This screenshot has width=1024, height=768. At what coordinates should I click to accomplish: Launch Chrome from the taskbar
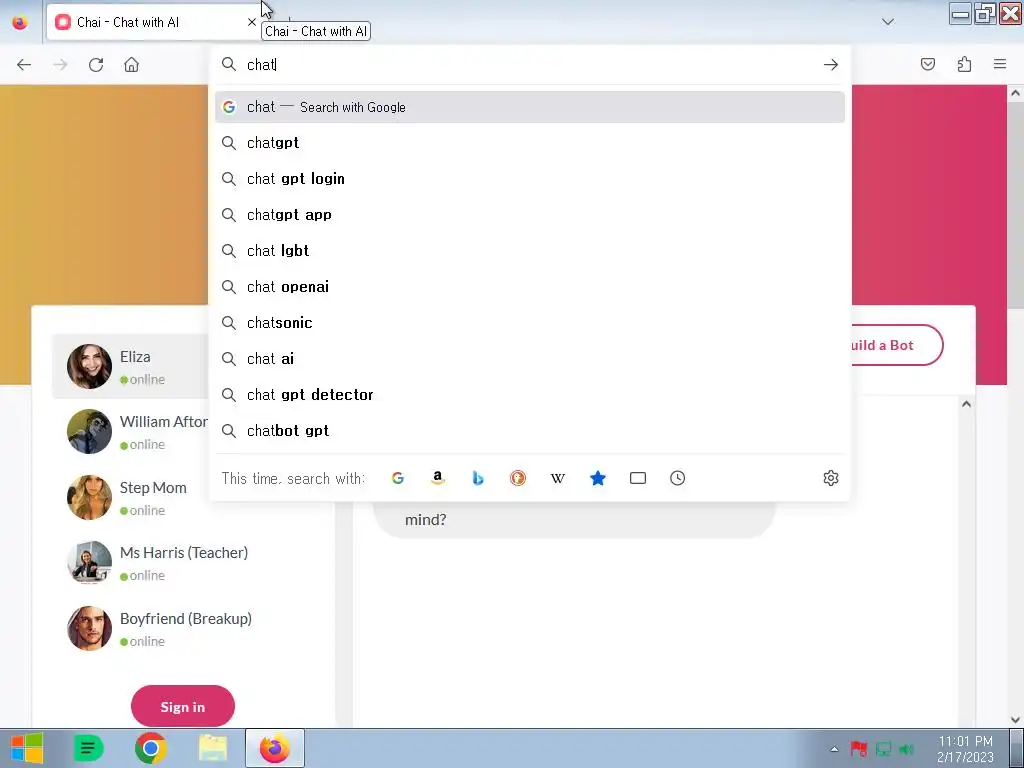pos(151,748)
